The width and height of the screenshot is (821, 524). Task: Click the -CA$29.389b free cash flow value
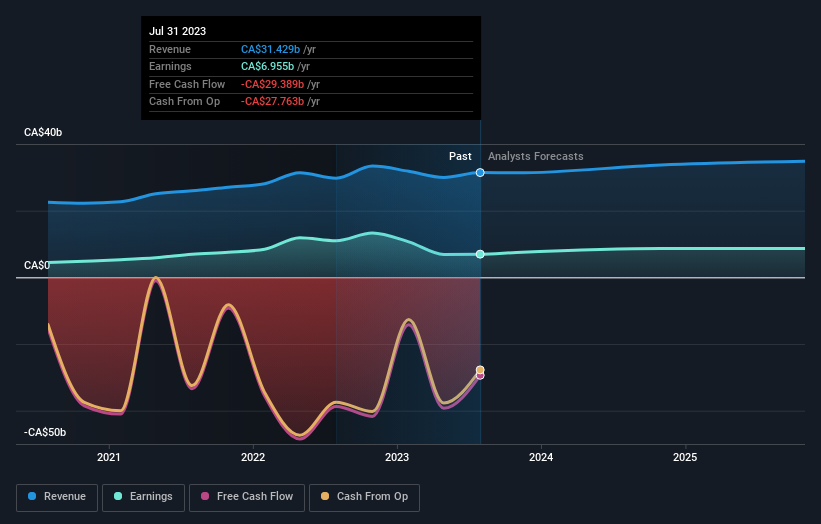(273, 84)
